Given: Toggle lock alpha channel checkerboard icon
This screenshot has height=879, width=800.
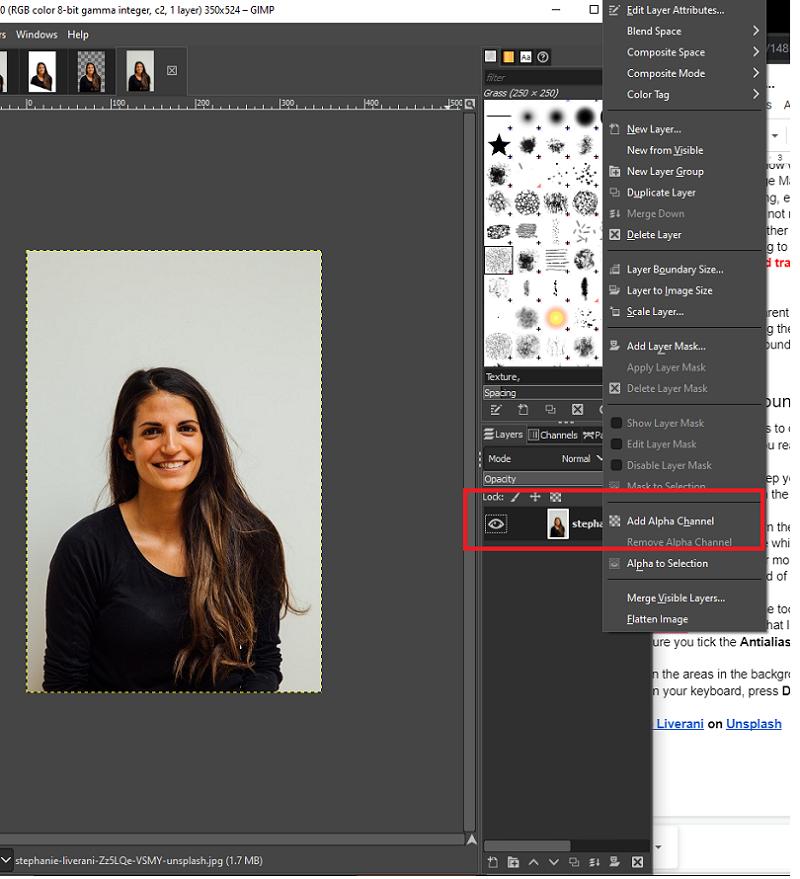Looking at the screenshot, I should (556, 497).
